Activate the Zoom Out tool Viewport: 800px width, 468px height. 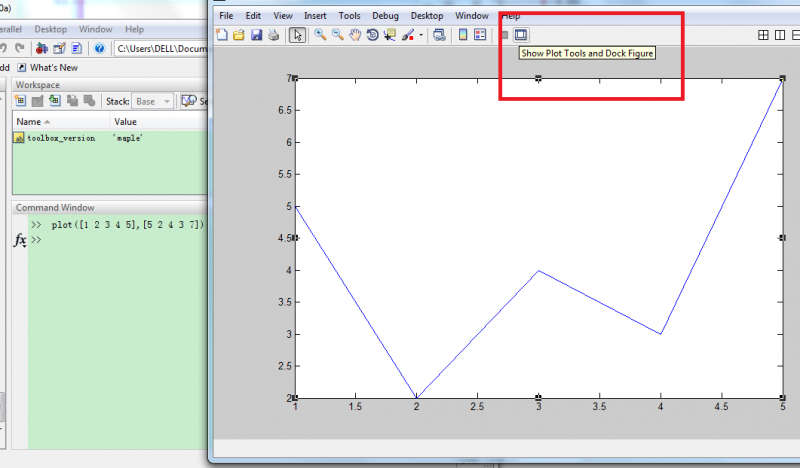coord(337,35)
